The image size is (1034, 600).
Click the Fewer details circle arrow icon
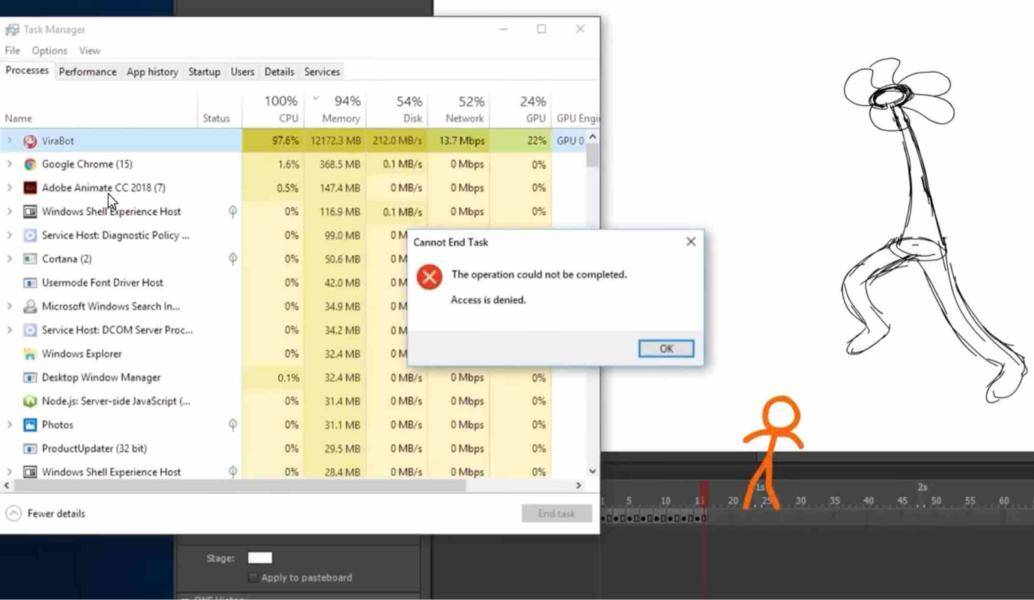[x=13, y=514]
